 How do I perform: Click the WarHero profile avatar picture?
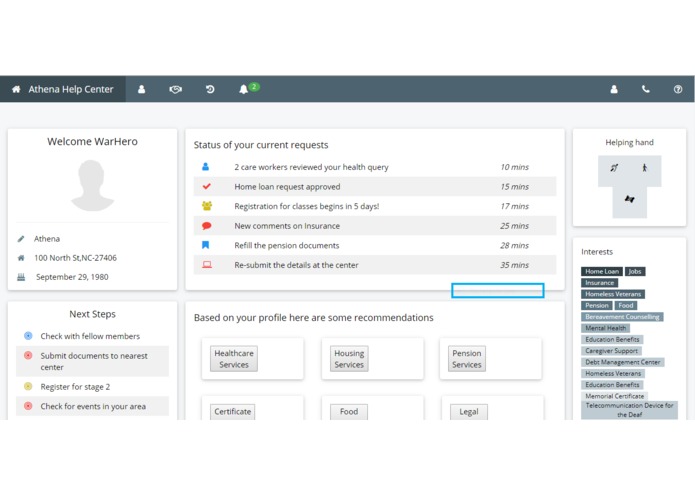(x=92, y=185)
